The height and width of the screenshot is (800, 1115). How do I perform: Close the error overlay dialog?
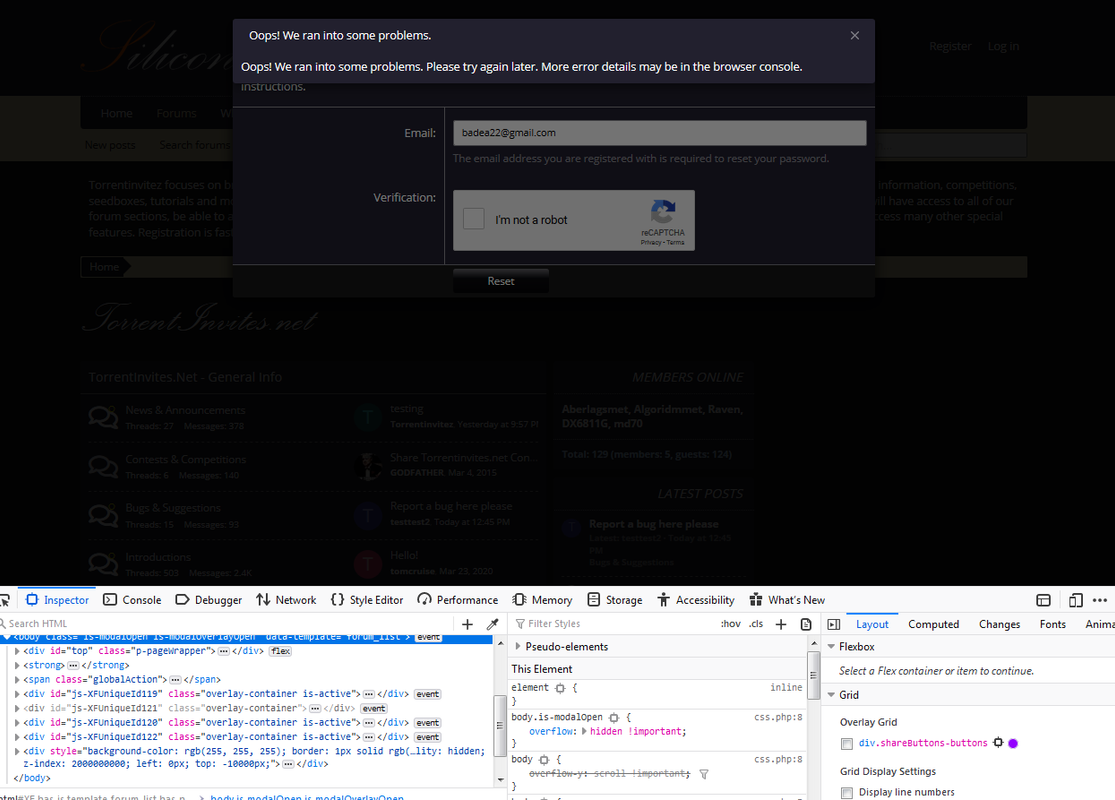[854, 35]
